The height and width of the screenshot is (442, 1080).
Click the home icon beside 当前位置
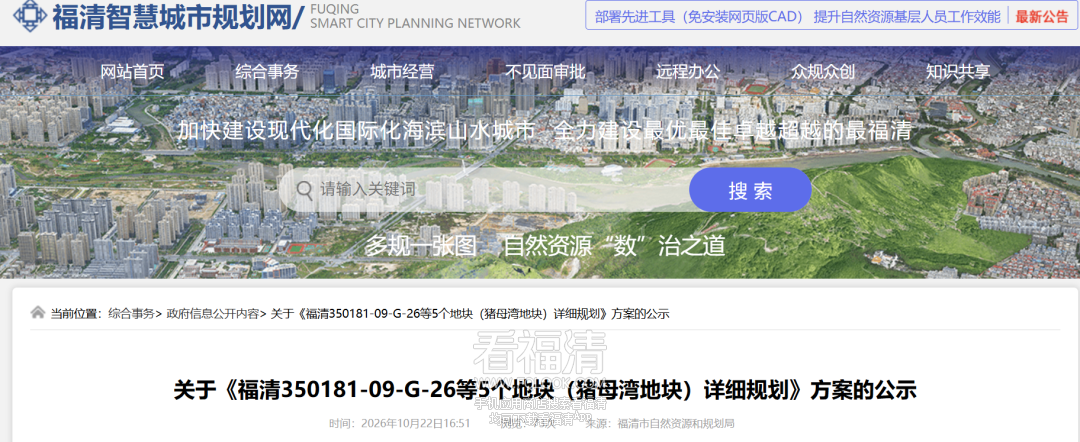38,313
